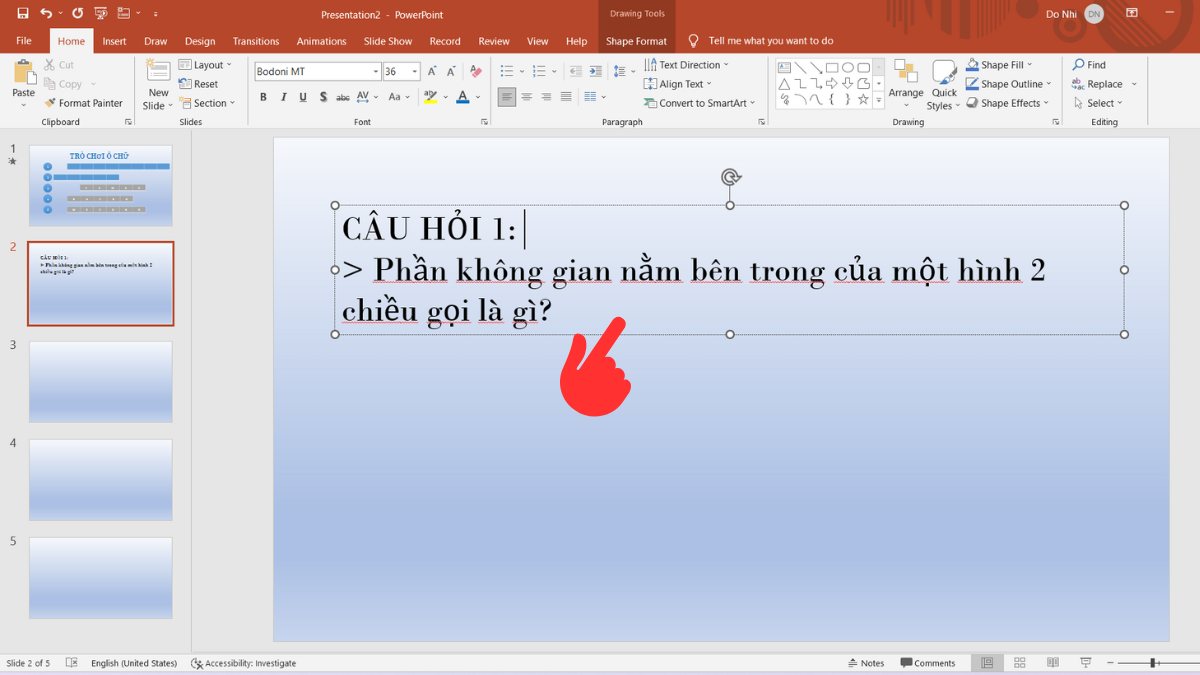Increase the font size

click(x=432, y=72)
